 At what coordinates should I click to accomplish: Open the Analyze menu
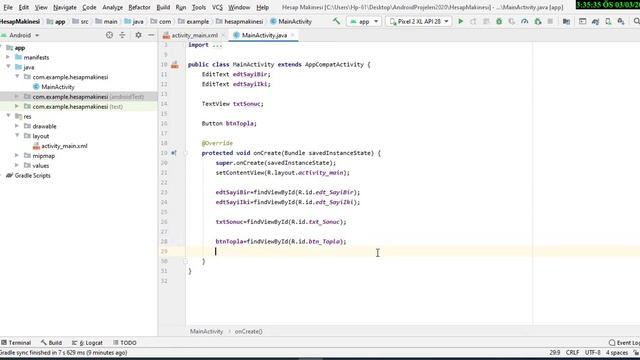[x=112, y=7]
